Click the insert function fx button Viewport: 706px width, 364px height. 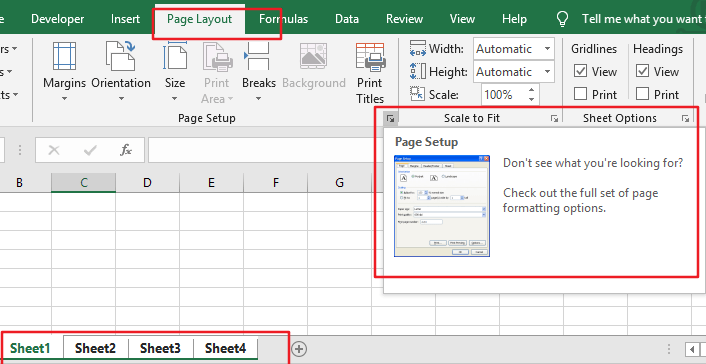126,150
